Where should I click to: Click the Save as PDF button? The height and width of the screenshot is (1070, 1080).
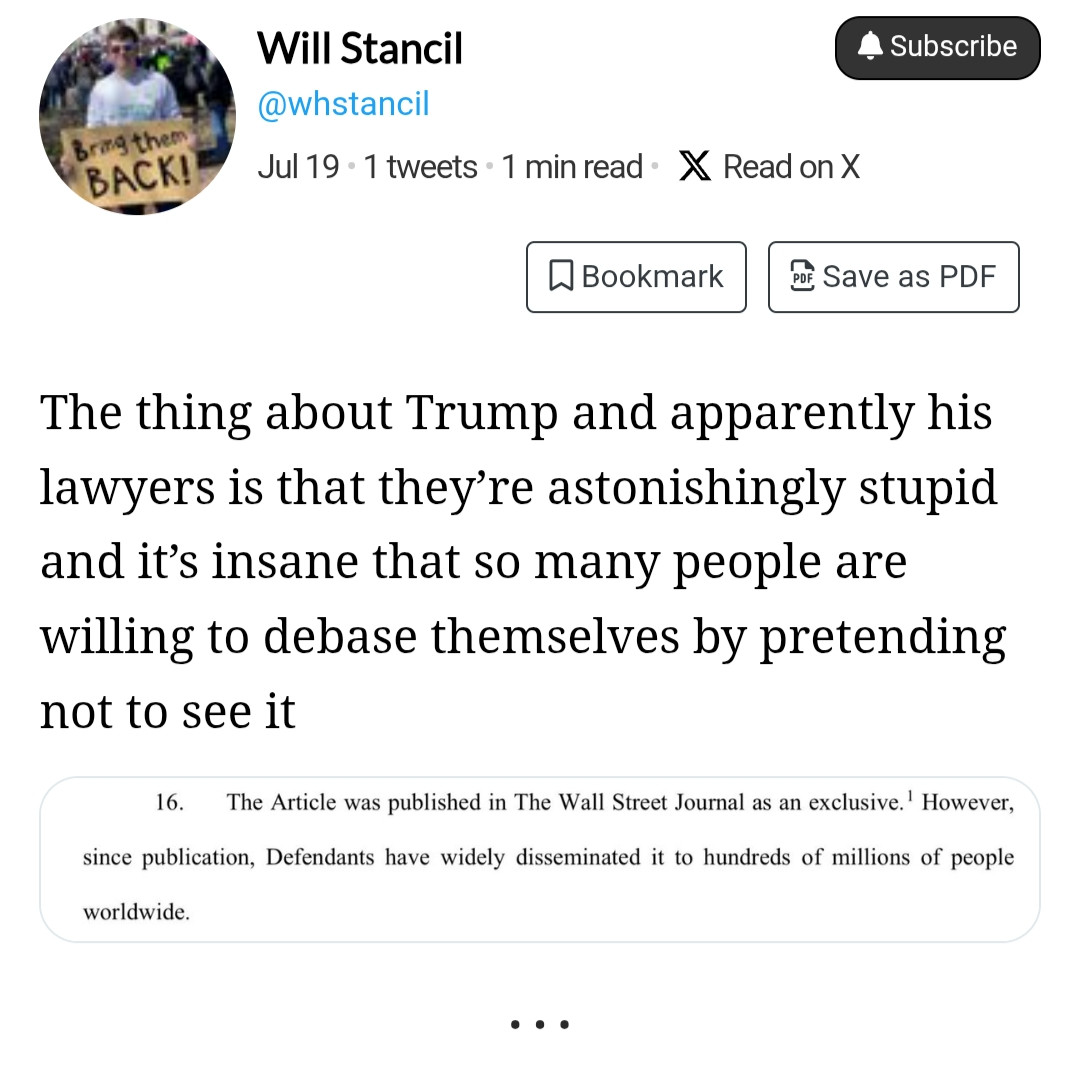tap(893, 277)
